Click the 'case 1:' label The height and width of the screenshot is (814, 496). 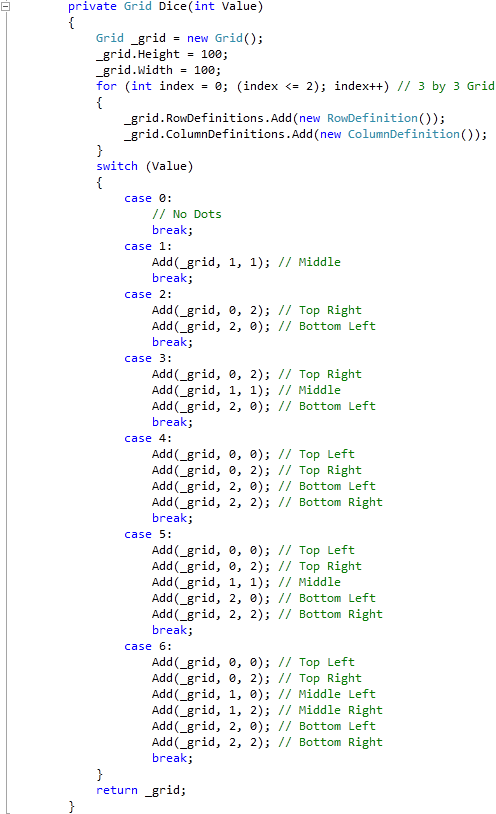148,246
